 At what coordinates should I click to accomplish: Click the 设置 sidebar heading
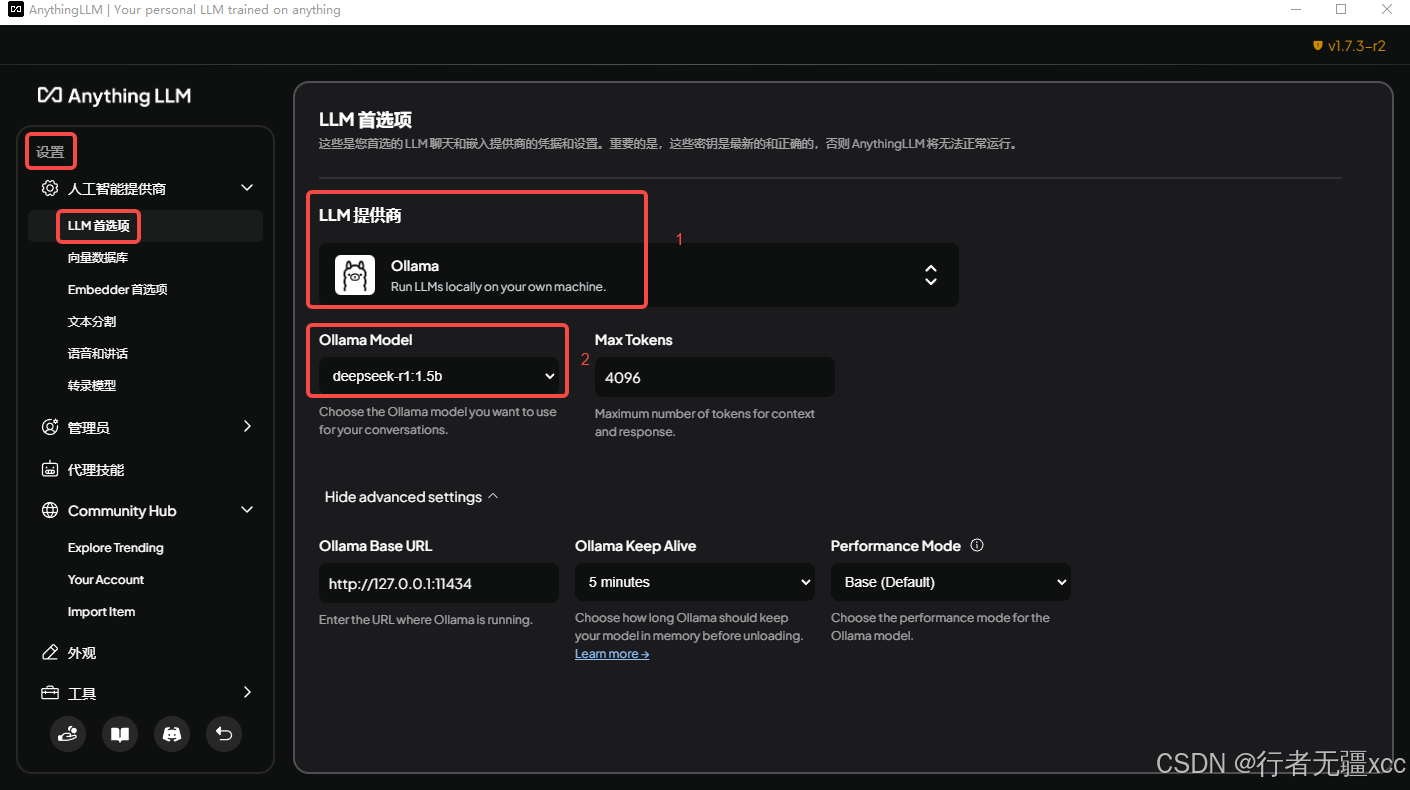pos(50,152)
